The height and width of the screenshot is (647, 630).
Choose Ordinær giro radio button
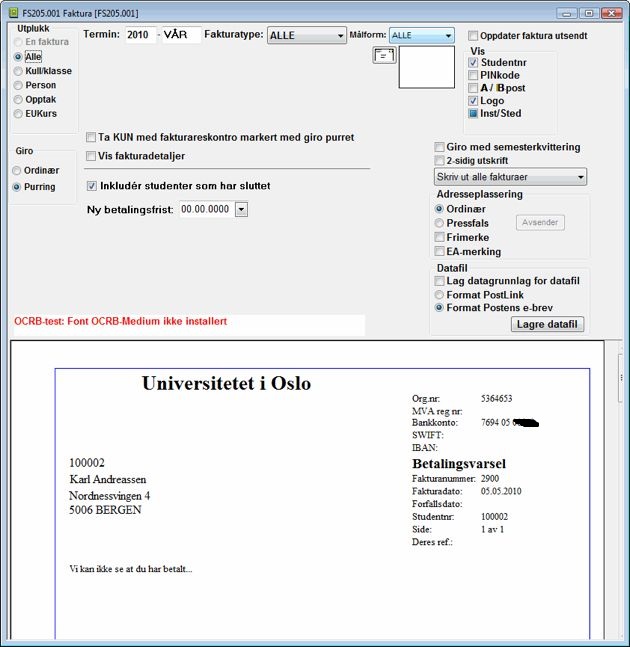click(17, 170)
